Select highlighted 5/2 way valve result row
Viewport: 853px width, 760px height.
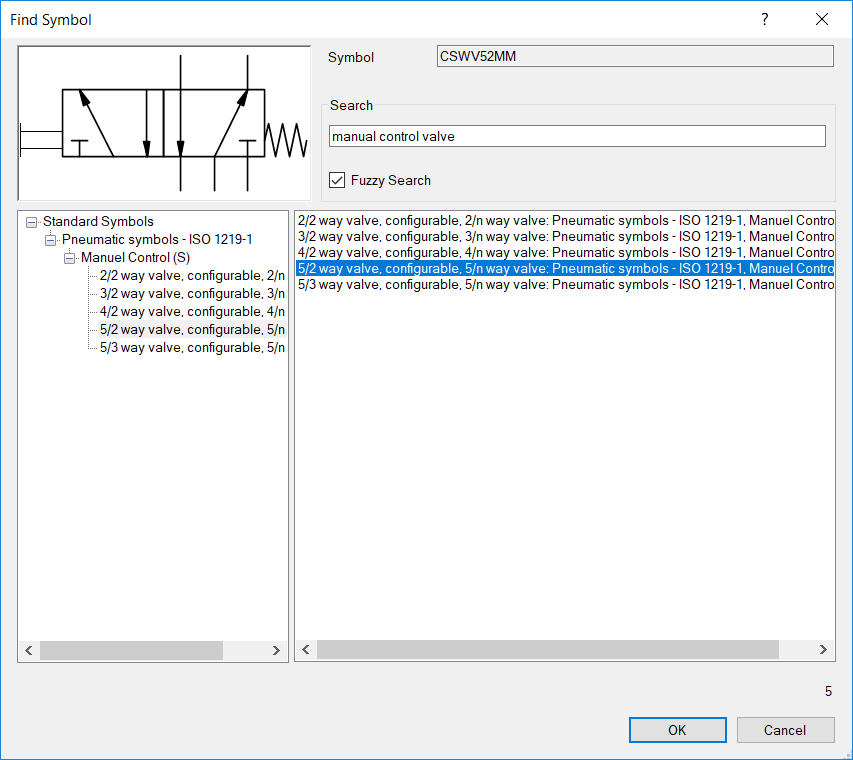[565, 268]
